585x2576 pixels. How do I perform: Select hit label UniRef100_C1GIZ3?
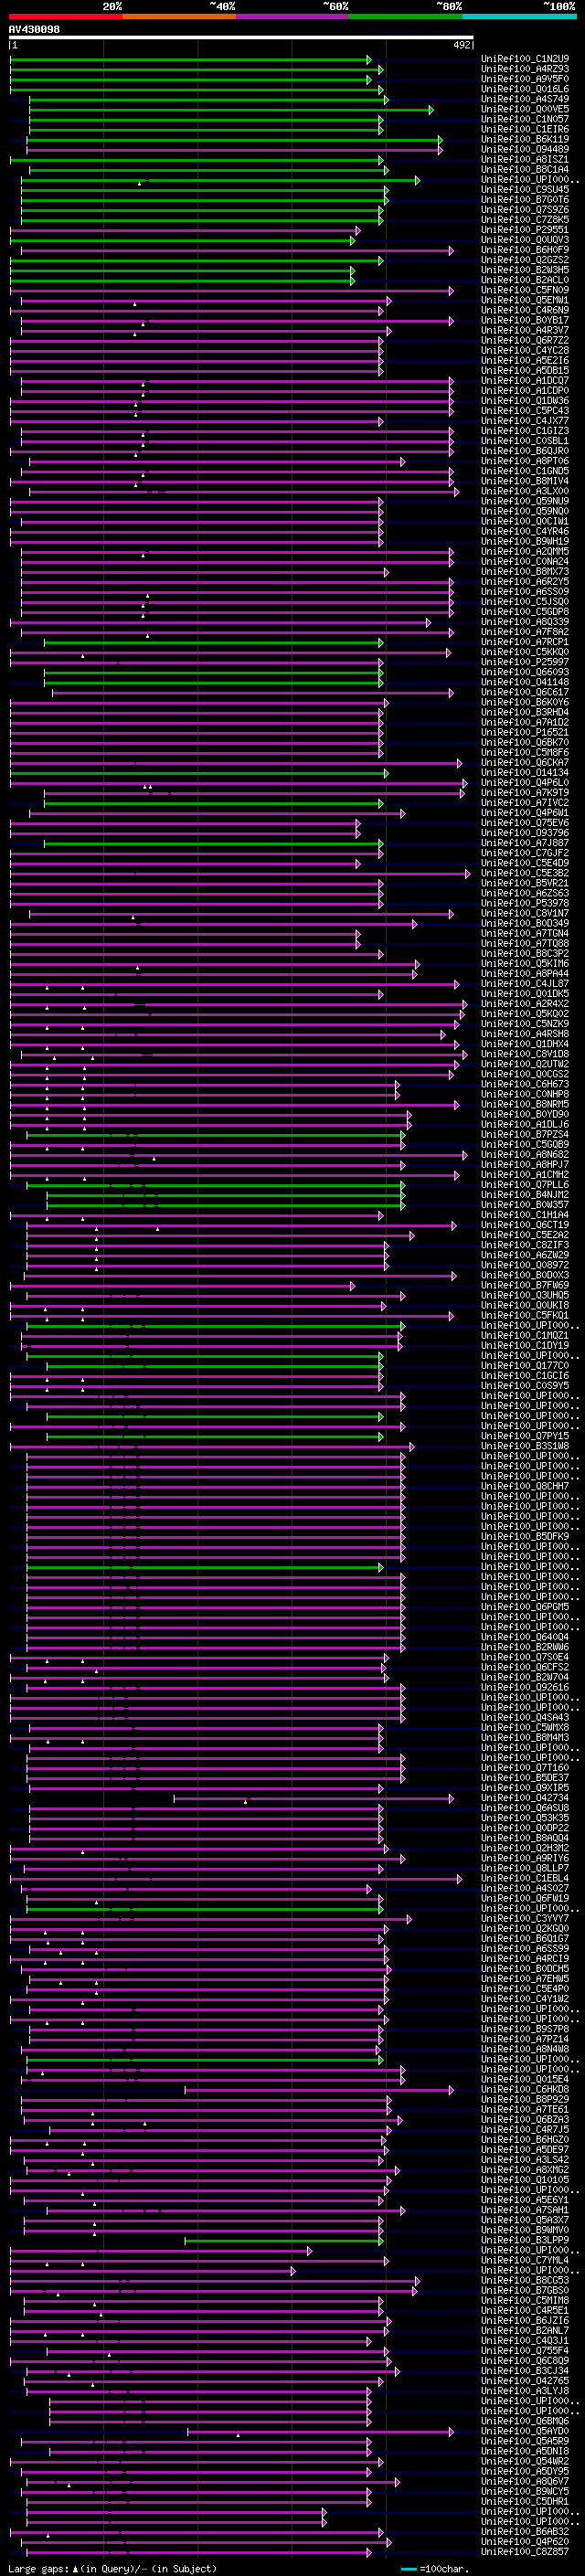[x=525, y=431]
